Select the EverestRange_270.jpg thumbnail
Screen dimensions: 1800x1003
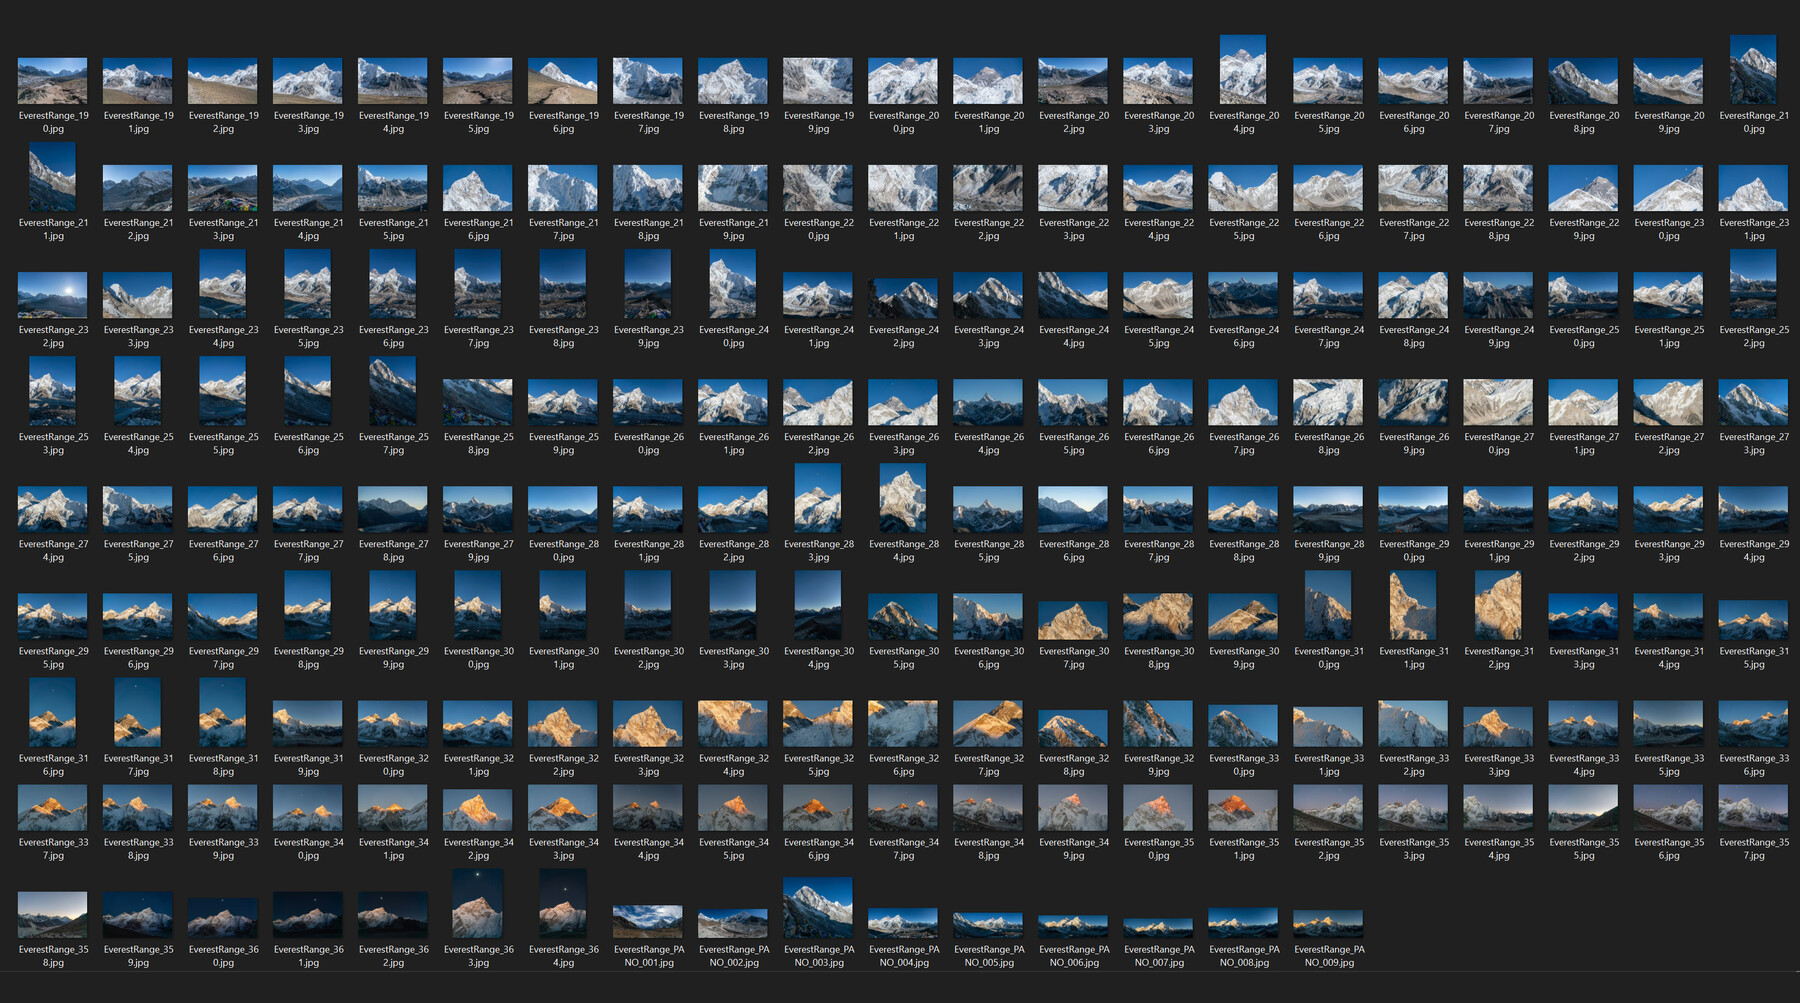click(1498, 402)
